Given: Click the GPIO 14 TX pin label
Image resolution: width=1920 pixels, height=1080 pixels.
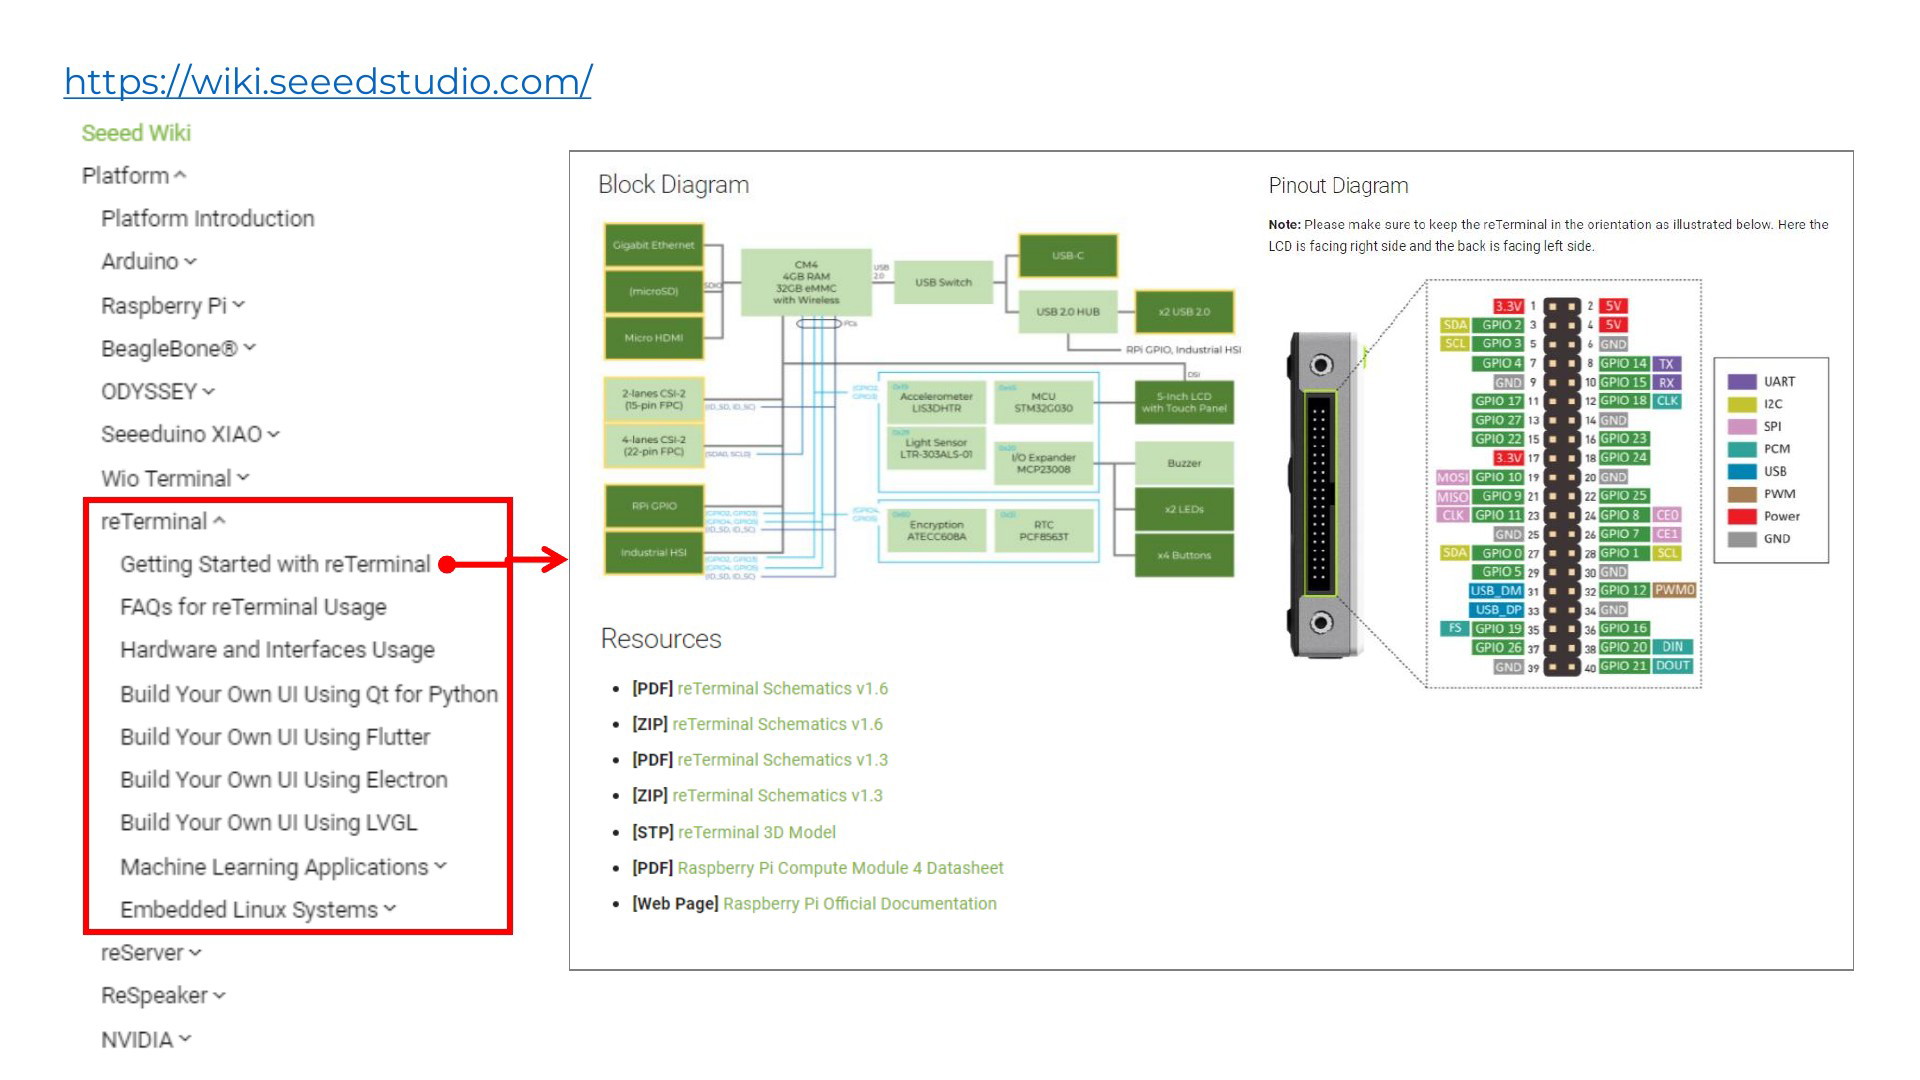Looking at the screenshot, I should pos(1640,364).
